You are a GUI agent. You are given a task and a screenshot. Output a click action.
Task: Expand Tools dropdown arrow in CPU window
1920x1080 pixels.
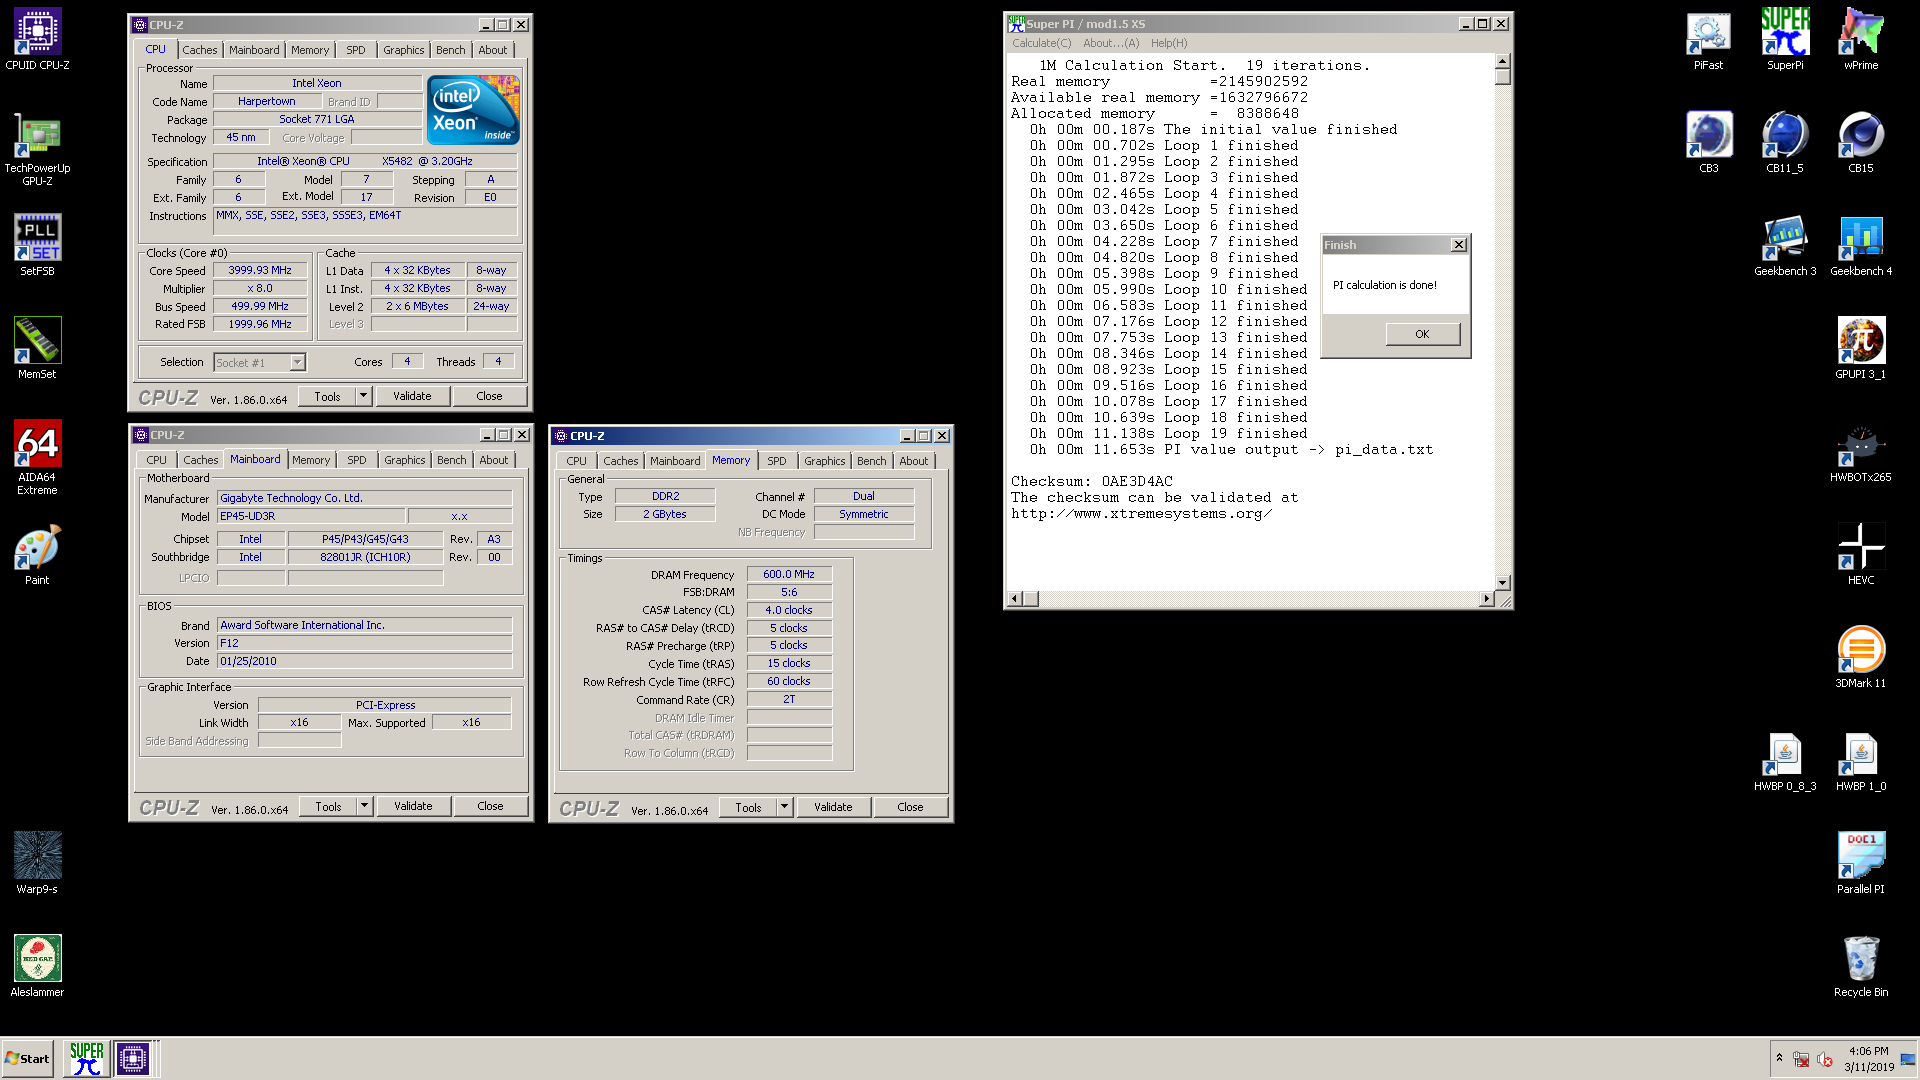(364, 396)
